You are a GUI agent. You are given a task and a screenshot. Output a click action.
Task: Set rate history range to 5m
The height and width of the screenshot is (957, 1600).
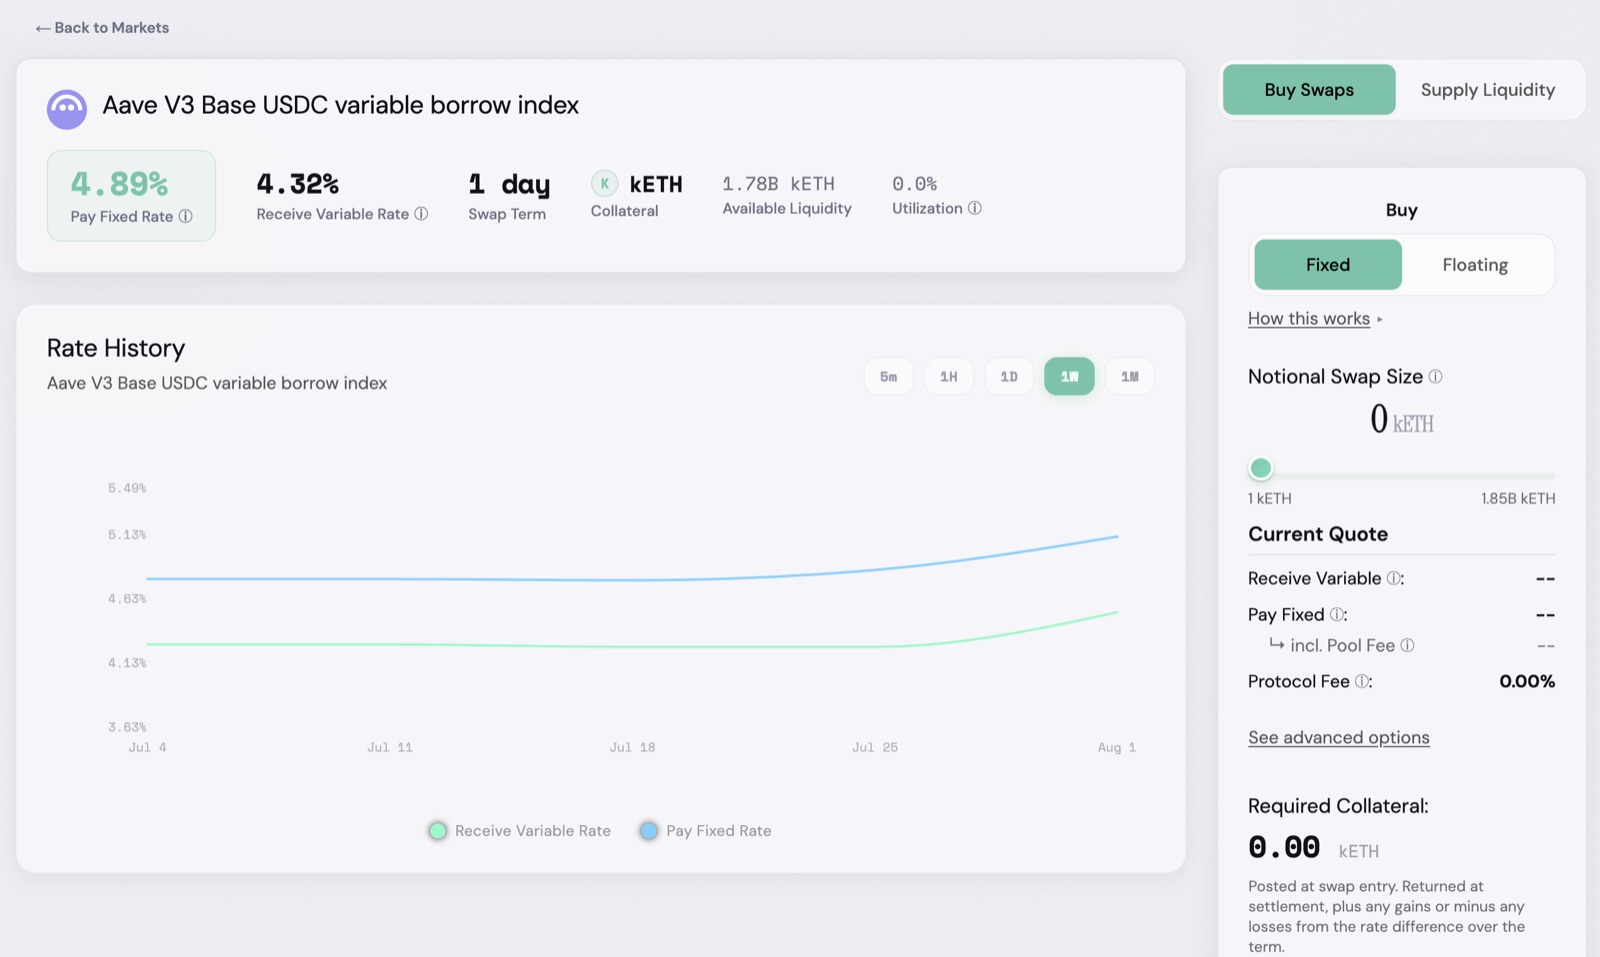tap(888, 377)
